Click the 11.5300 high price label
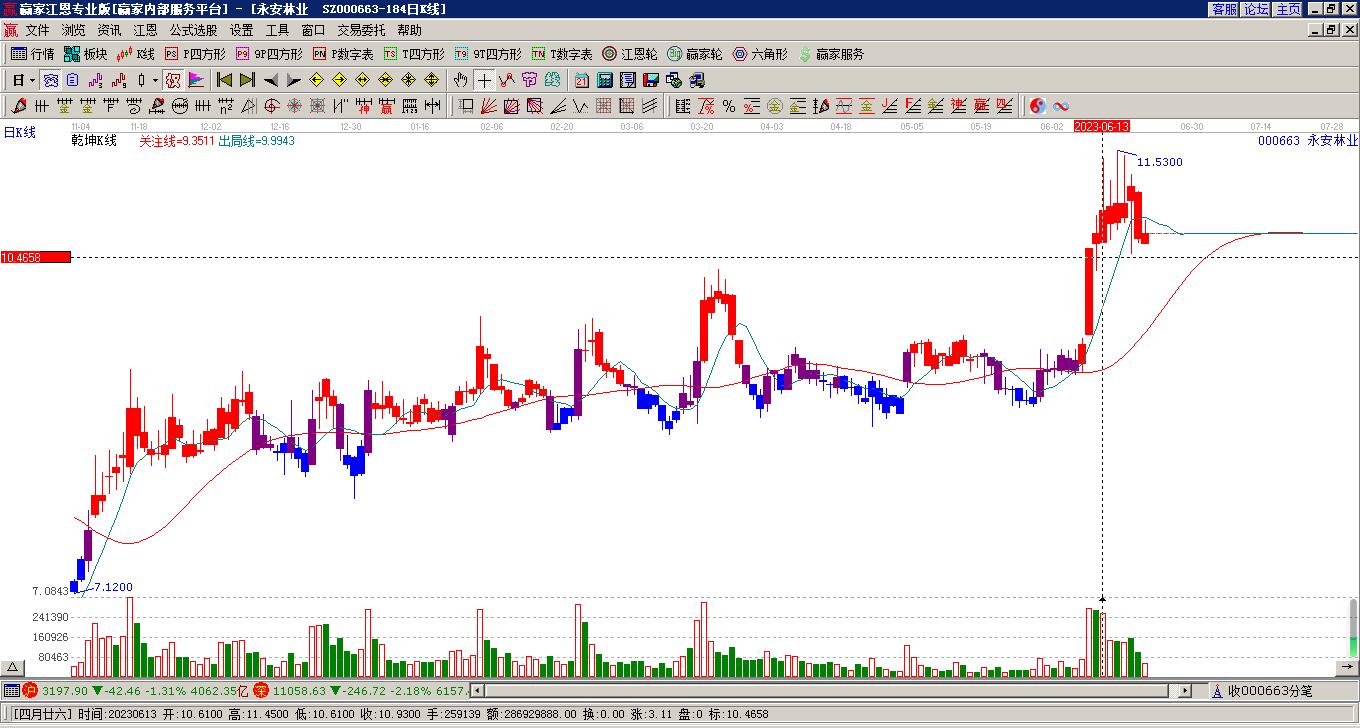This screenshot has height=728, width=1360. (x=1160, y=162)
